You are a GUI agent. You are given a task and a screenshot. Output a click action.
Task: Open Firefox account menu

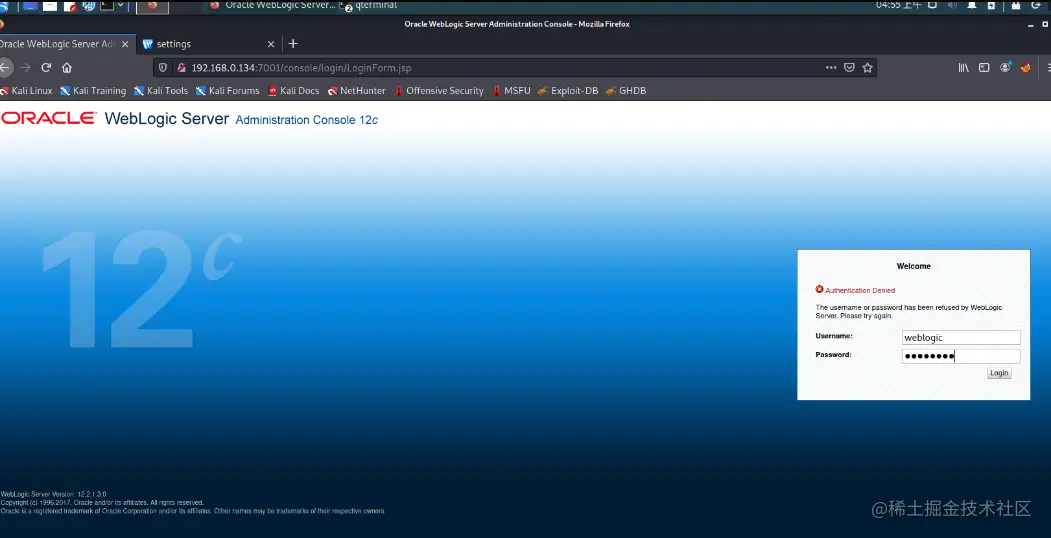click(1005, 68)
